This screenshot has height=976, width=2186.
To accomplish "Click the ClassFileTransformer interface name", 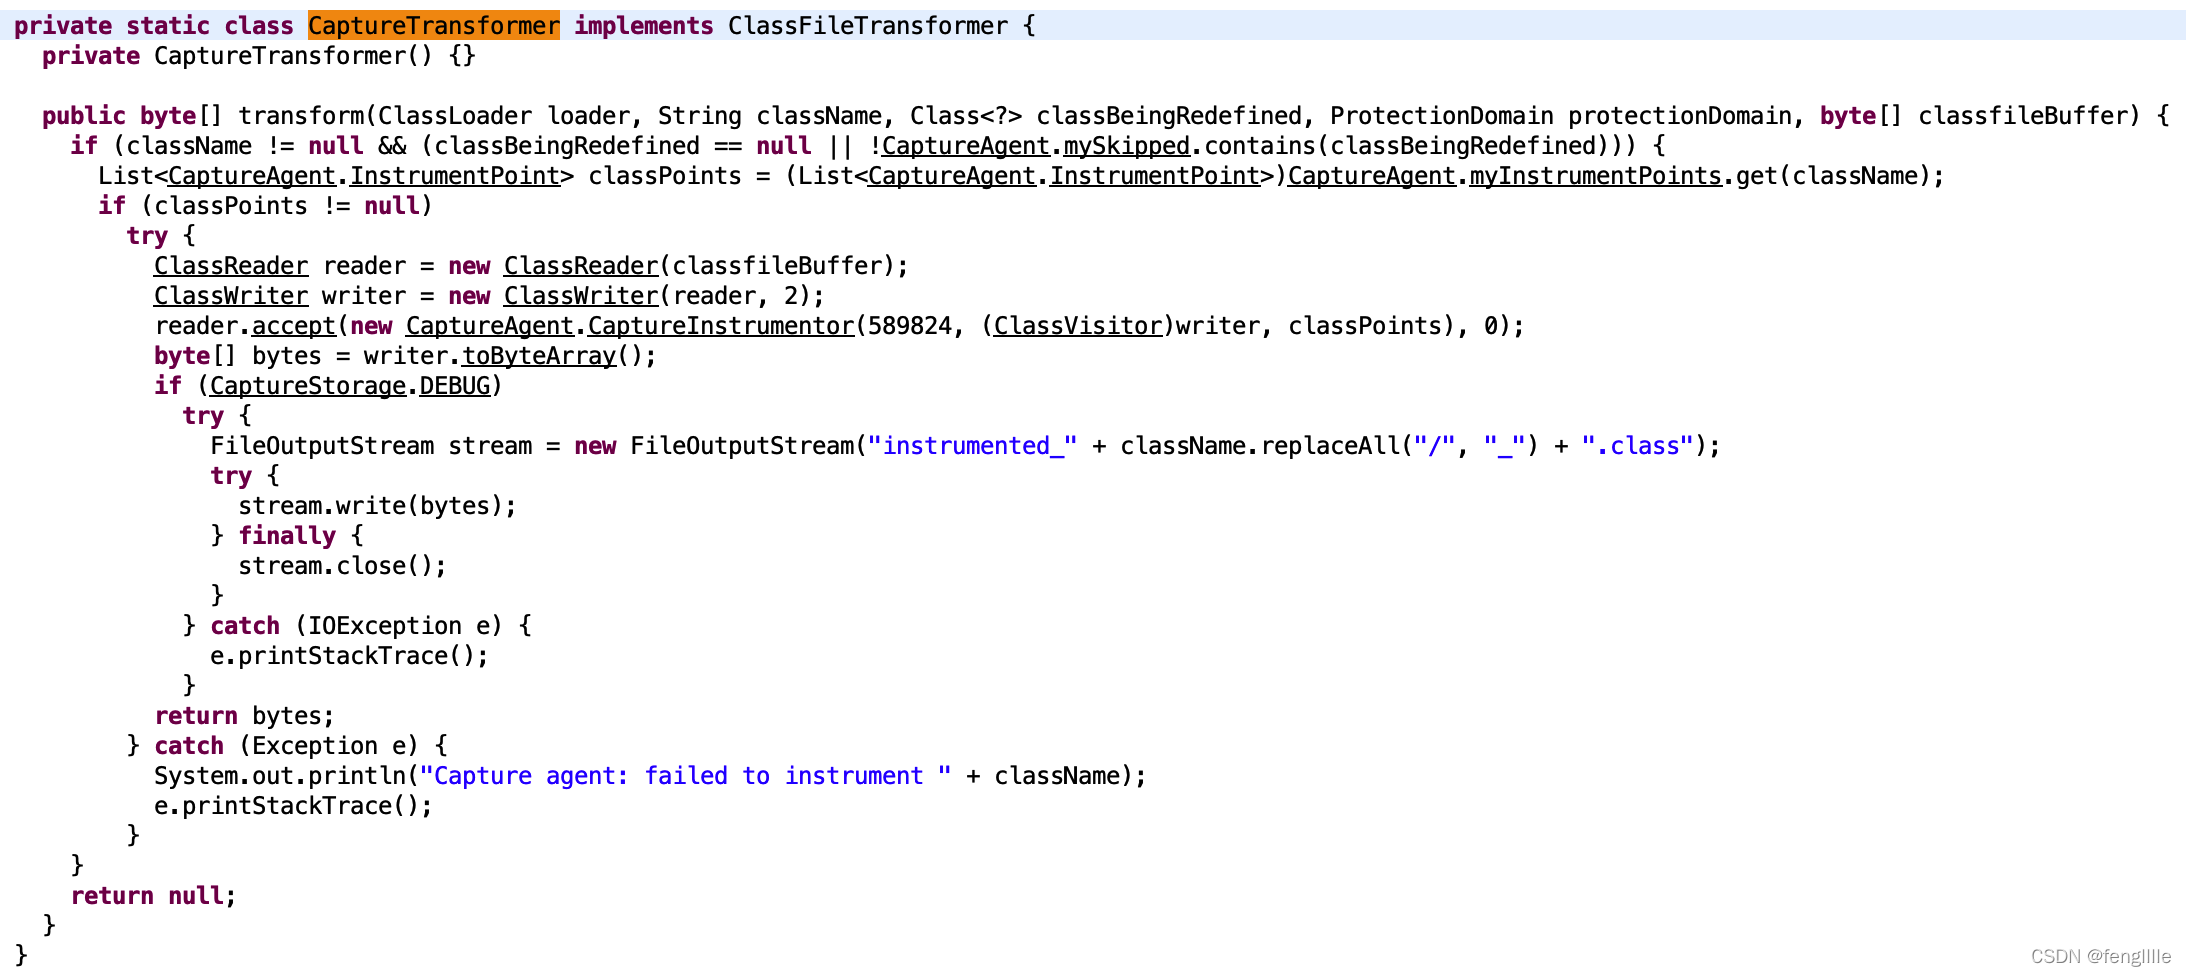I will [868, 25].
